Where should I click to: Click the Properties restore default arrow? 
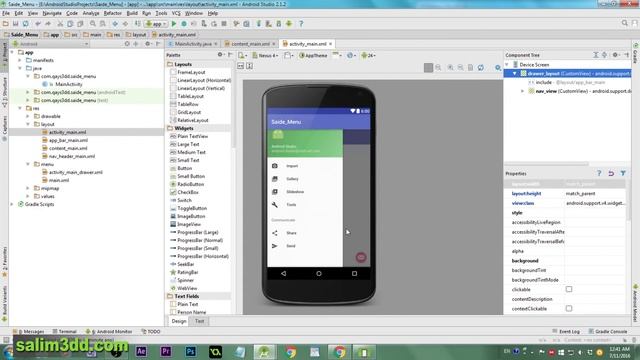tap(611, 173)
